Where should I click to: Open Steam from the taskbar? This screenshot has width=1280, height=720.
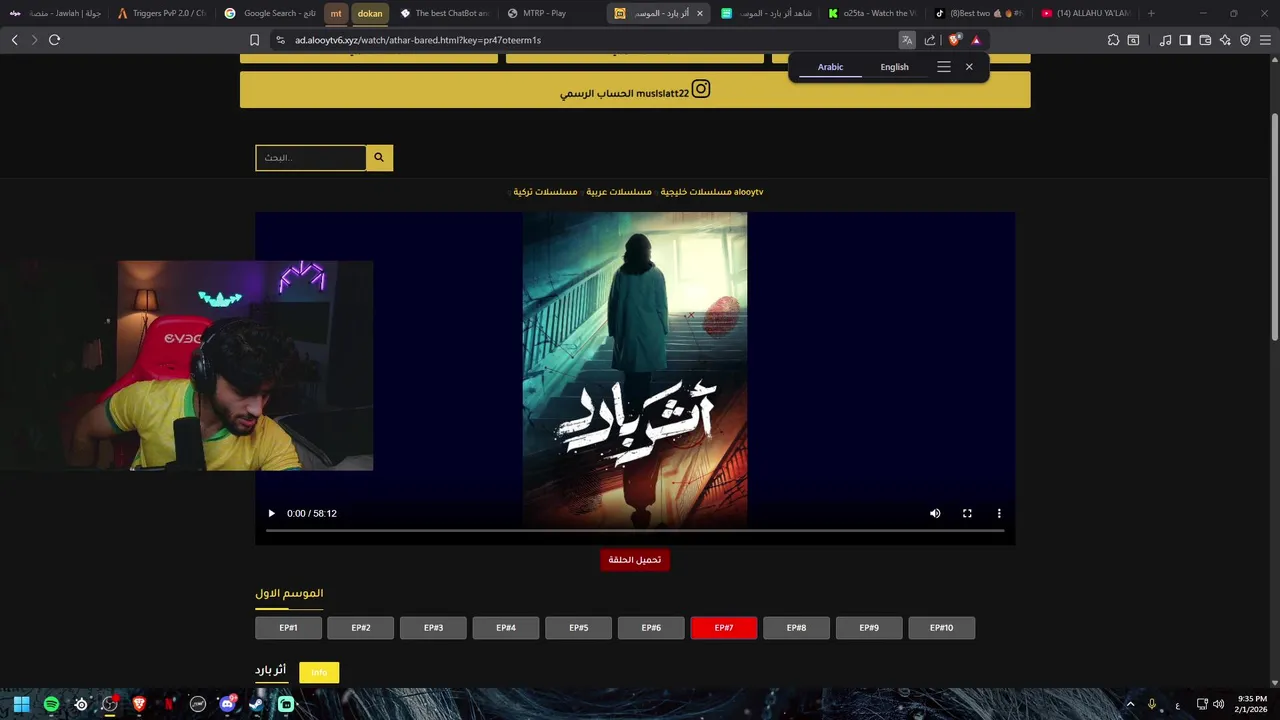[x=256, y=704]
